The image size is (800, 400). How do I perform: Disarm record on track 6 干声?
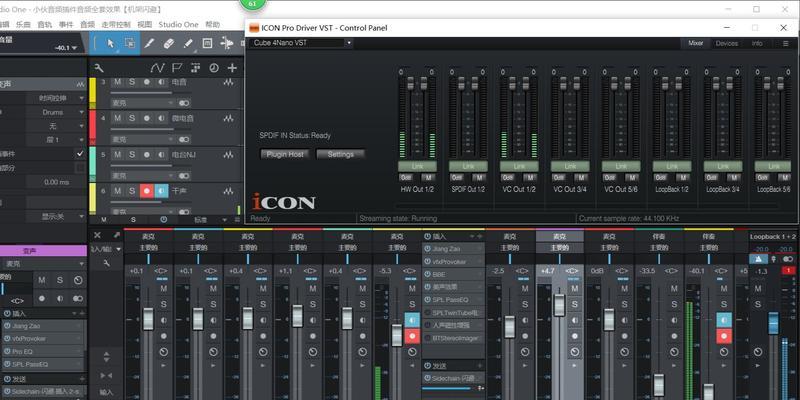pyautogui.click(x=147, y=191)
